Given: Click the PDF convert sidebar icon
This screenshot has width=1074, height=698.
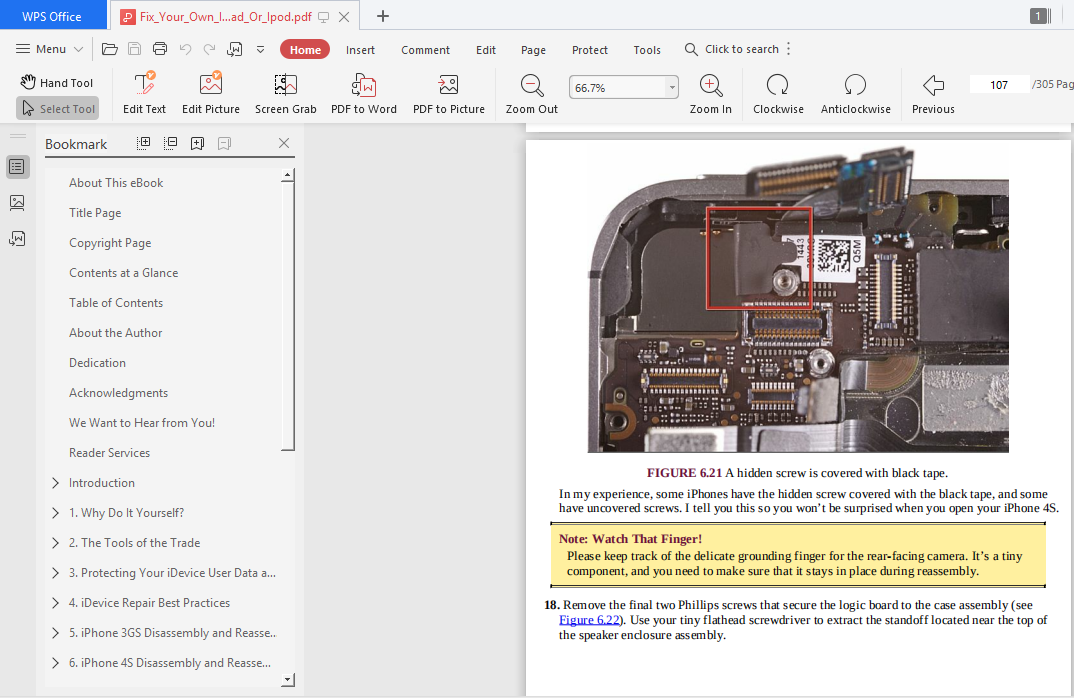Looking at the screenshot, I should (17, 238).
